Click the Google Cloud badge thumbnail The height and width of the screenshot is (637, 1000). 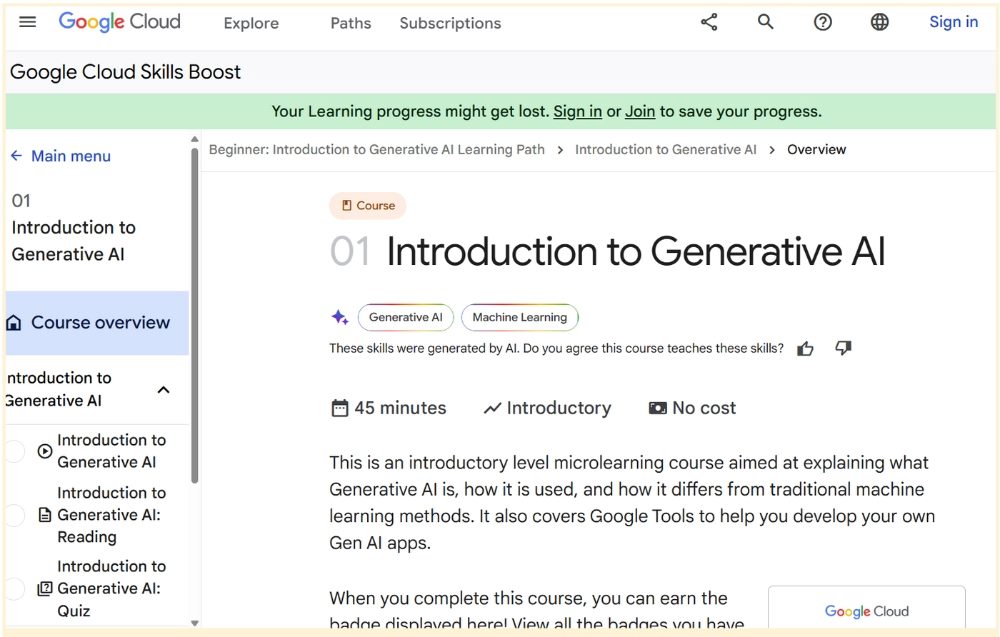click(867, 609)
